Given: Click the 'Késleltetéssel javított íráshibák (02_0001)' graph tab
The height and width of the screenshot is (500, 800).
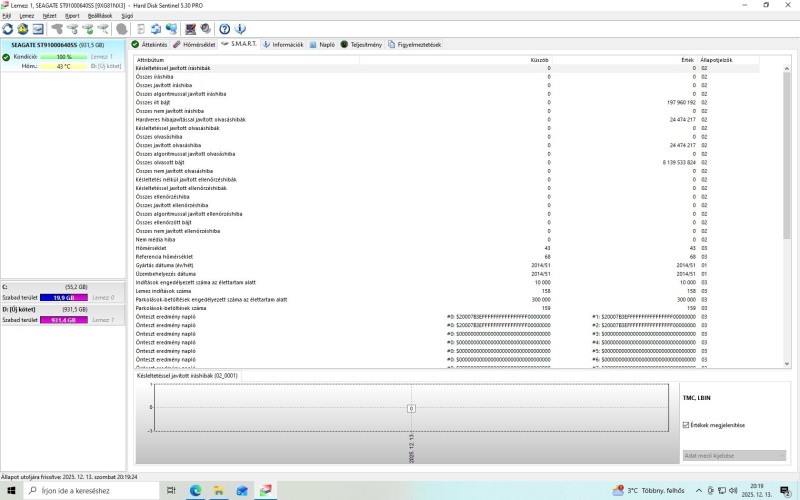Looking at the screenshot, I should point(187,376).
